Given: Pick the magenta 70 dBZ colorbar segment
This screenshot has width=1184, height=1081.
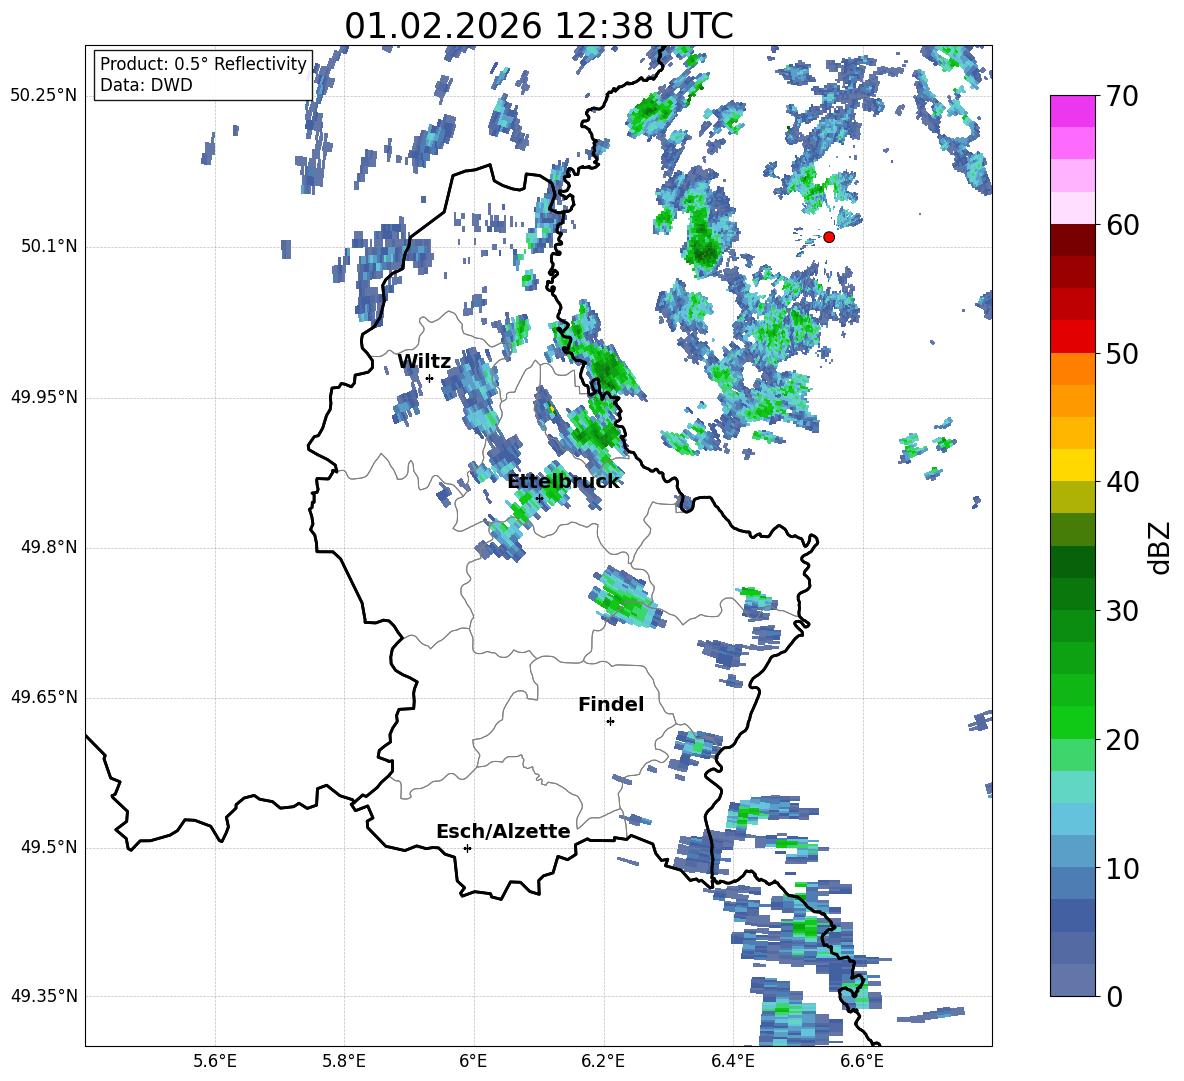Looking at the screenshot, I should click(1073, 111).
